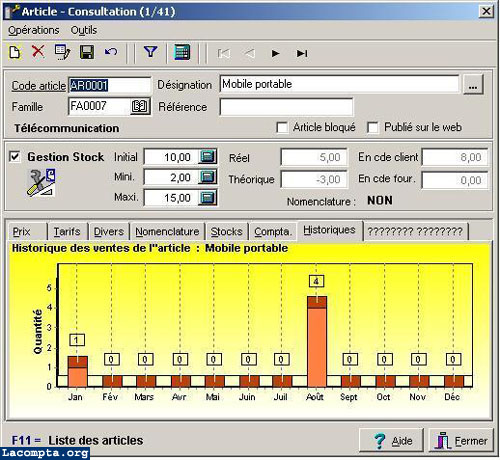Toggle the Gestion Stock checkbox
Viewport: 500px width, 460px height.
coord(15,157)
